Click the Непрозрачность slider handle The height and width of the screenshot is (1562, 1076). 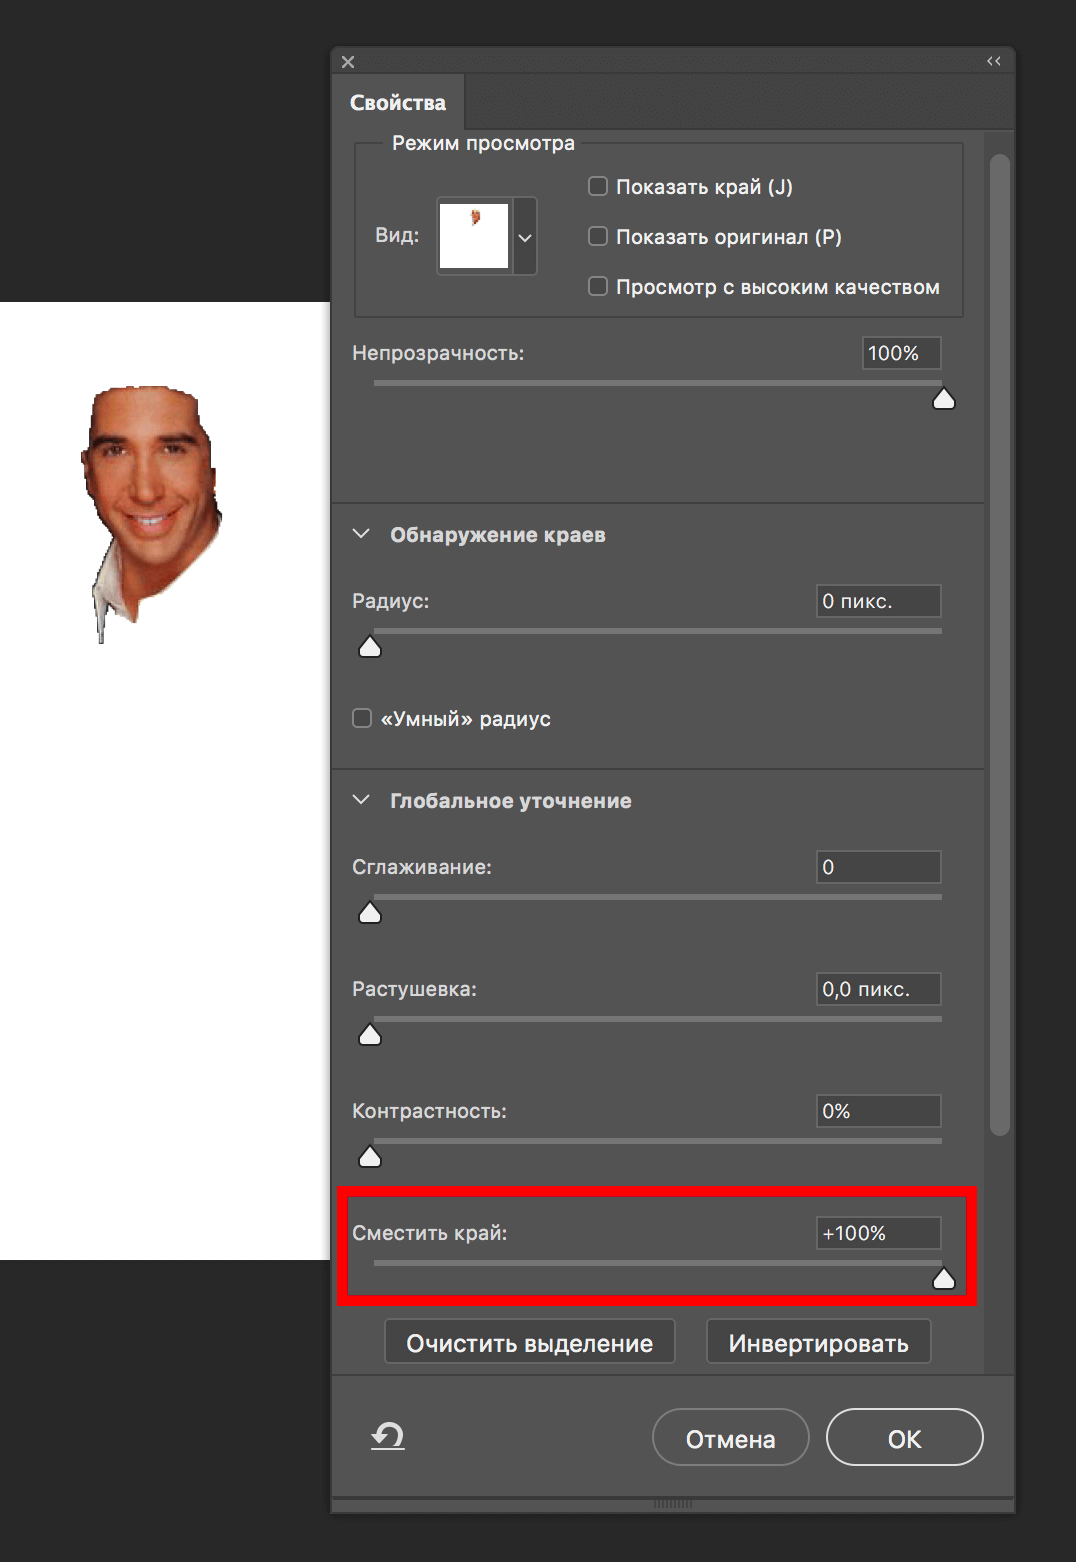[944, 398]
